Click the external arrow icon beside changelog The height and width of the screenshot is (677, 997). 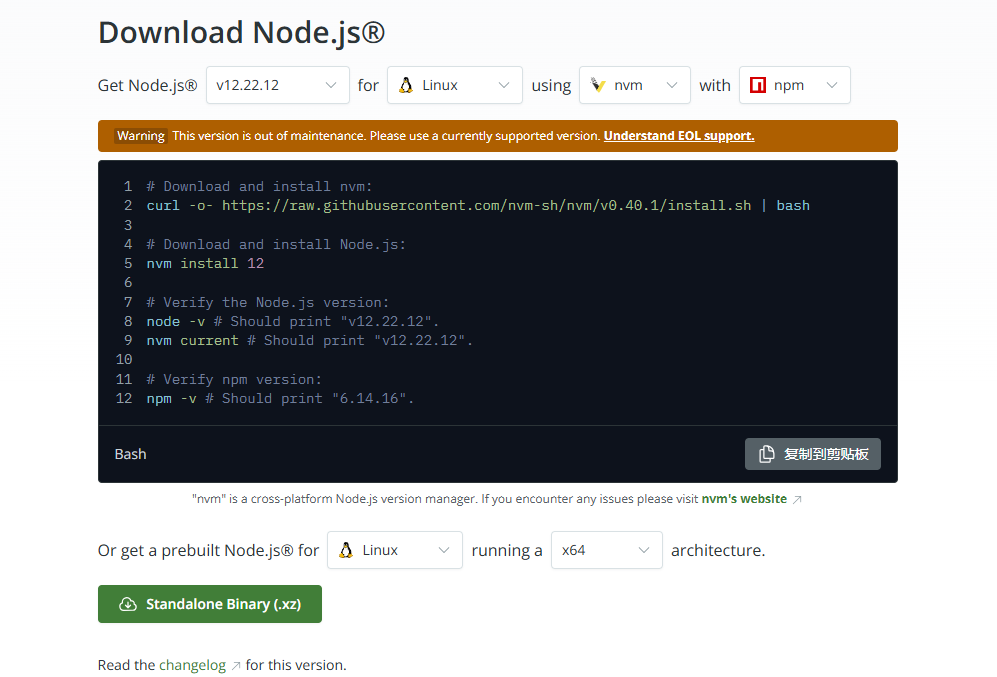(236, 666)
